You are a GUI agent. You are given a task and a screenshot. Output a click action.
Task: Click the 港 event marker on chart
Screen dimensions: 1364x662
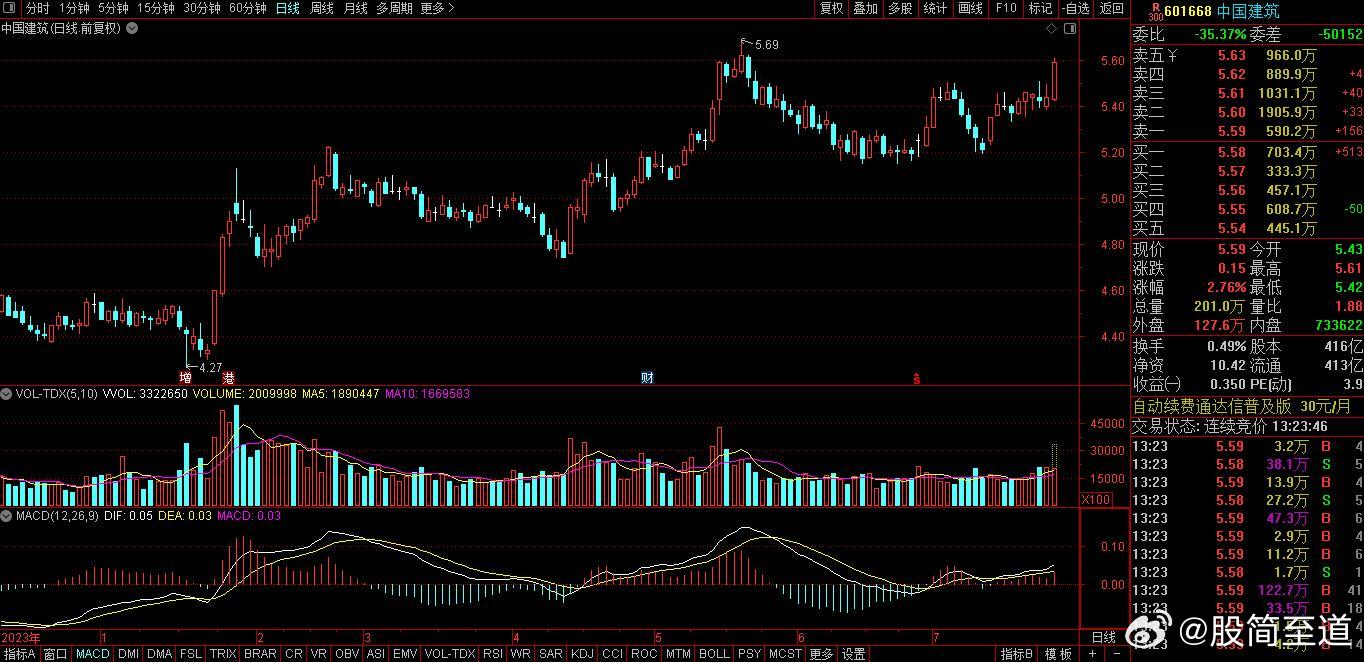click(x=227, y=378)
